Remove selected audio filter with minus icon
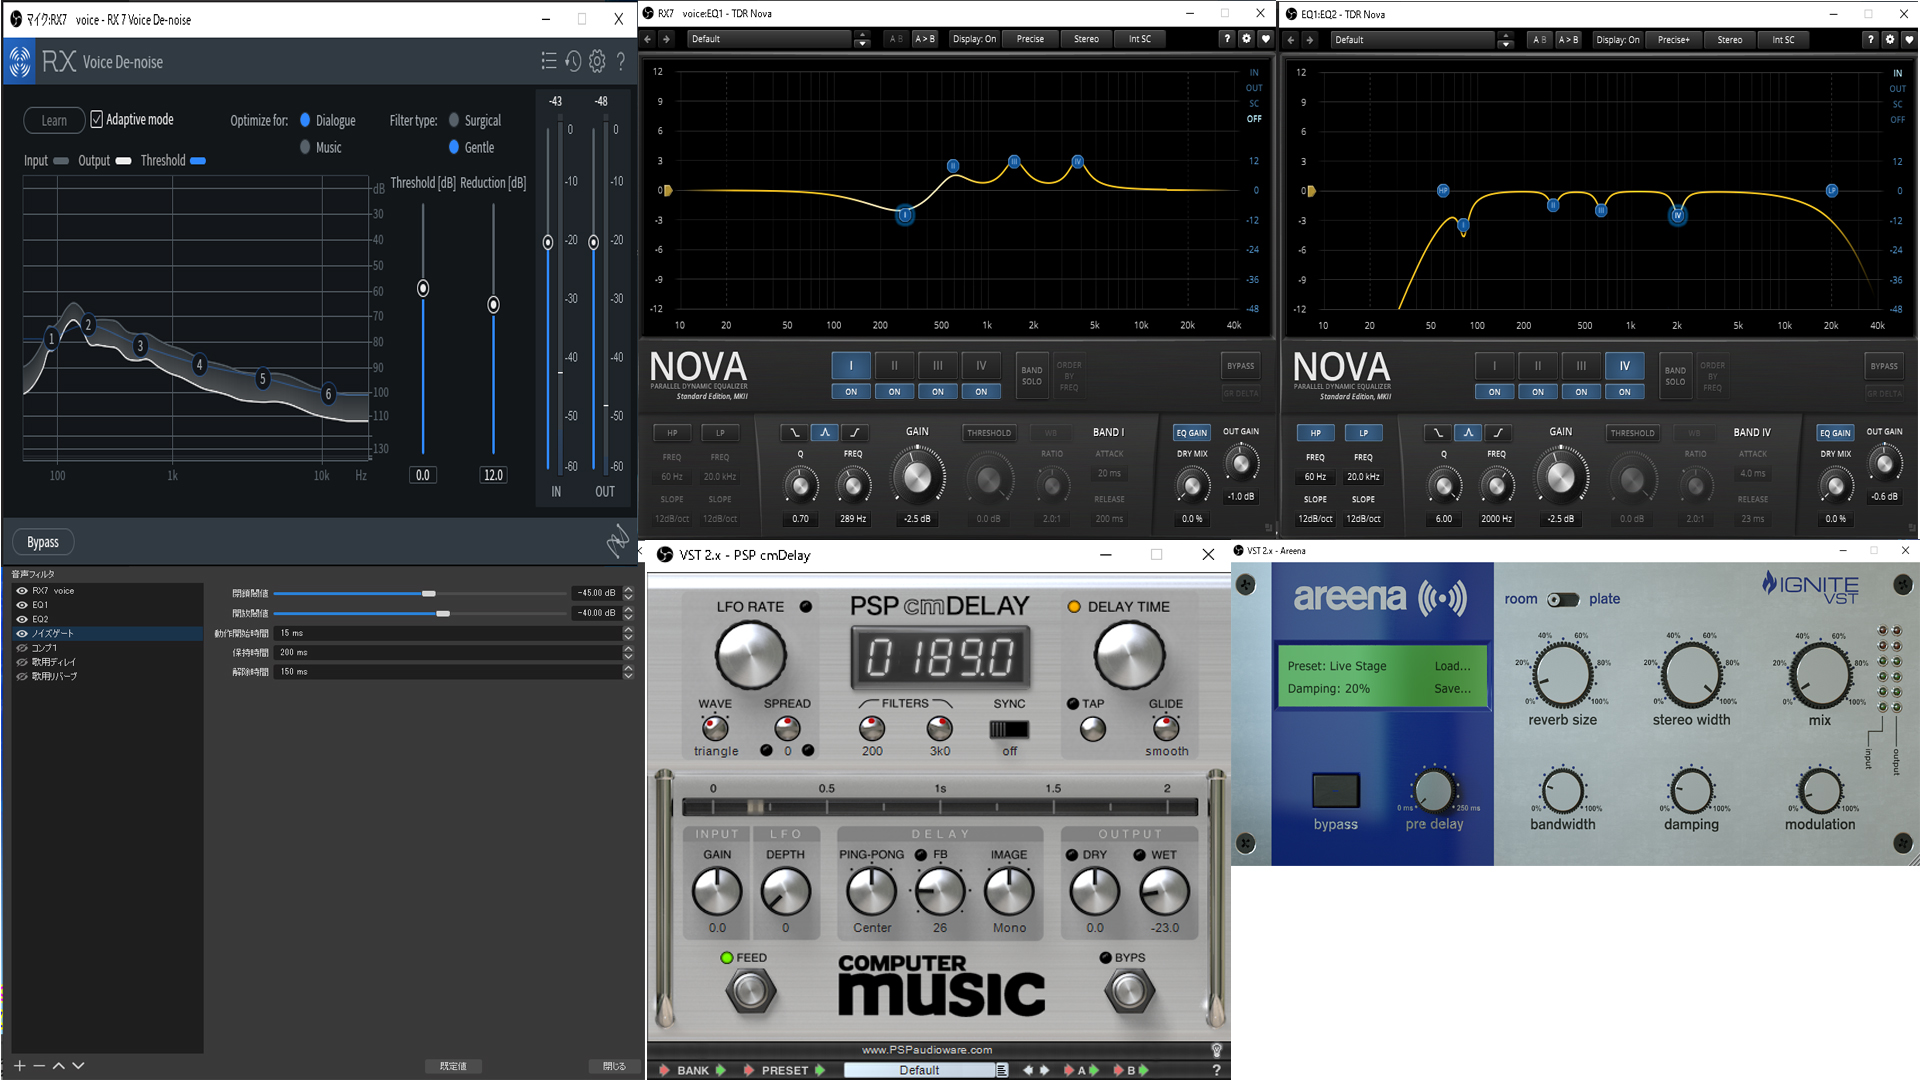The height and width of the screenshot is (1080, 1920). 39,1066
